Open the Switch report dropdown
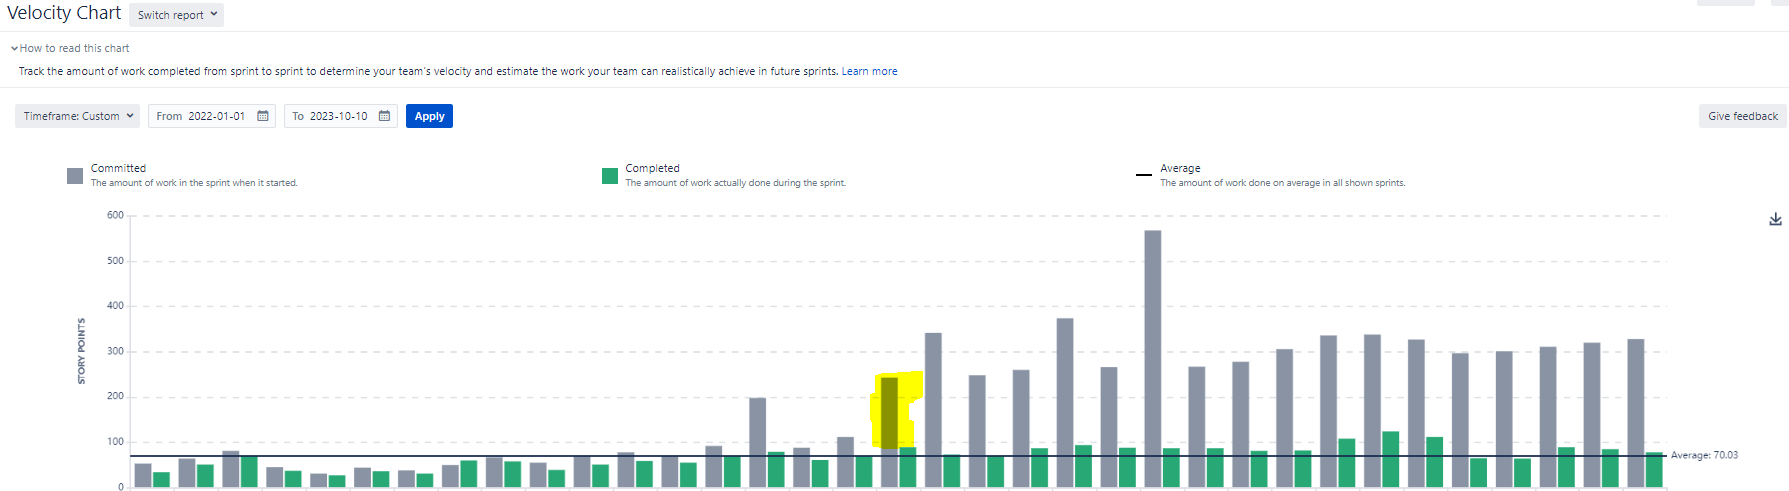Viewport: 1789px width, 491px height. click(176, 15)
